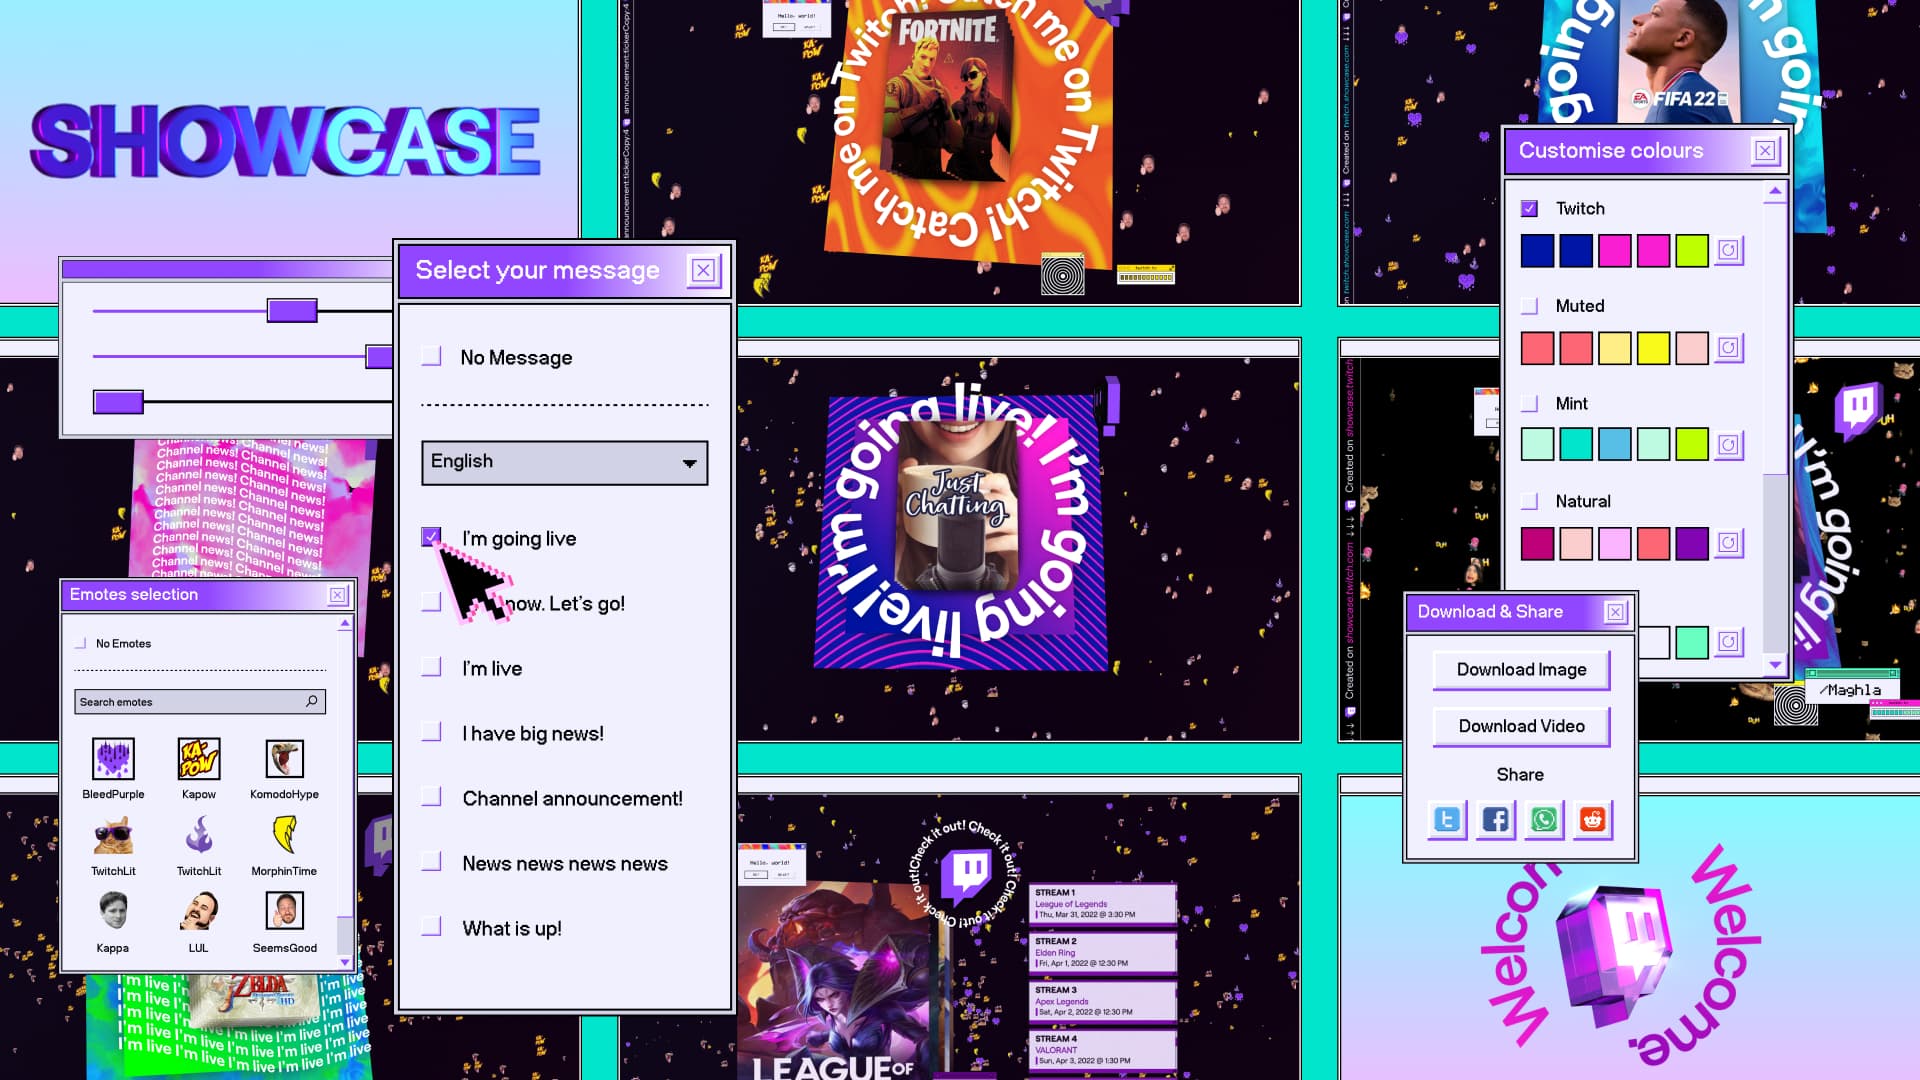Reset the Mint colour palette
The width and height of the screenshot is (1920, 1080).
point(1729,445)
